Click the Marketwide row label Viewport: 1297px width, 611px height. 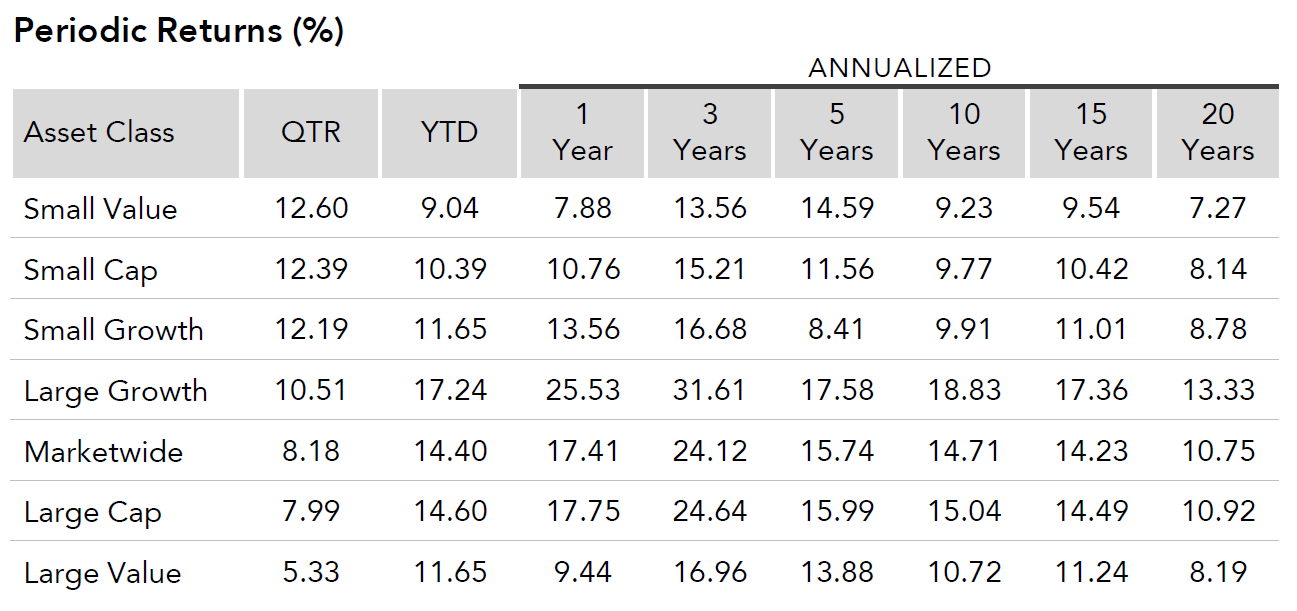coord(103,451)
